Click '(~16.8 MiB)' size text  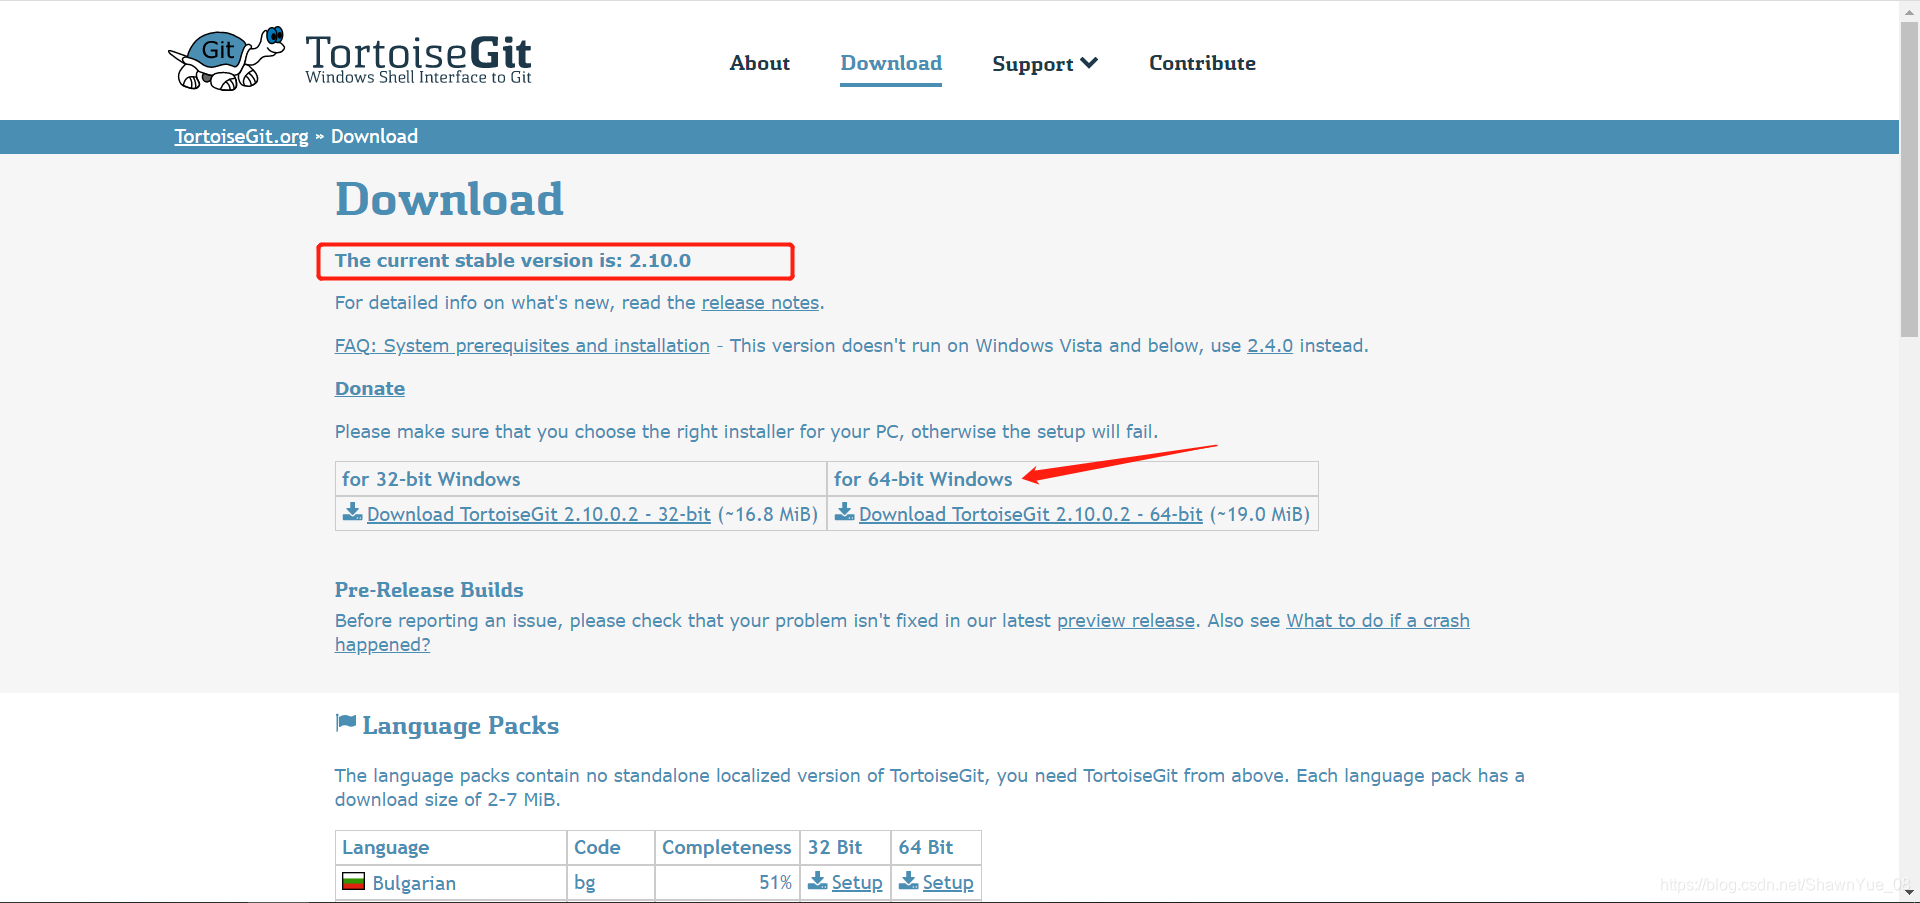(x=768, y=514)
